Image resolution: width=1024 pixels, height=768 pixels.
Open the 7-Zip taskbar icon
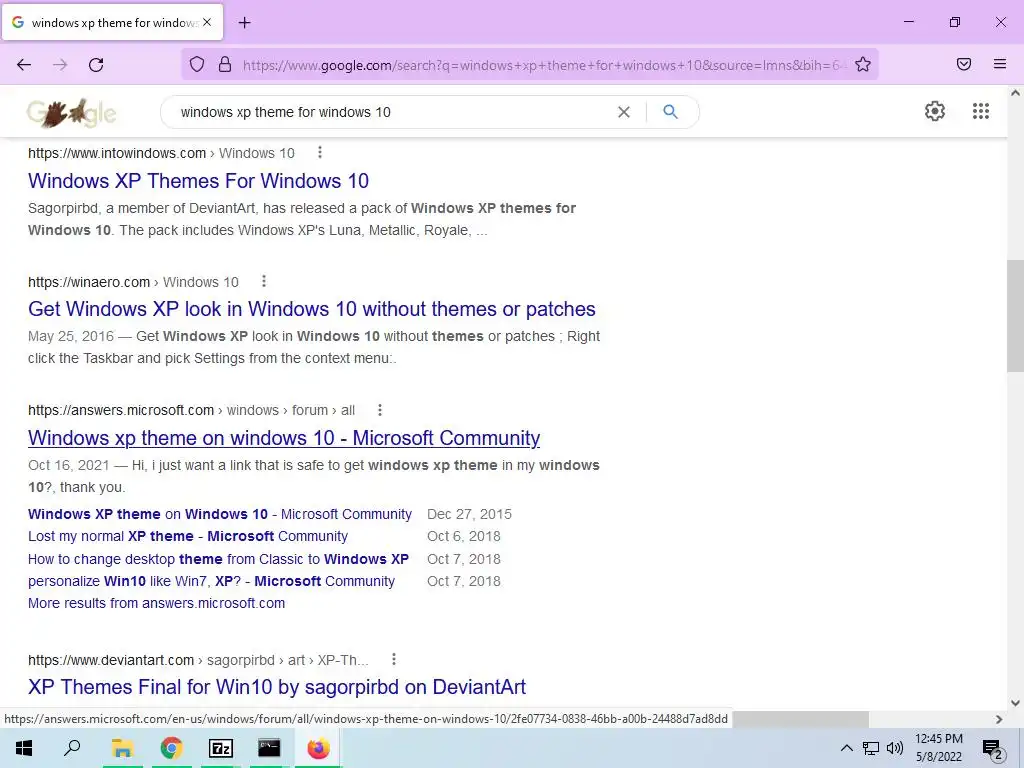221,748
